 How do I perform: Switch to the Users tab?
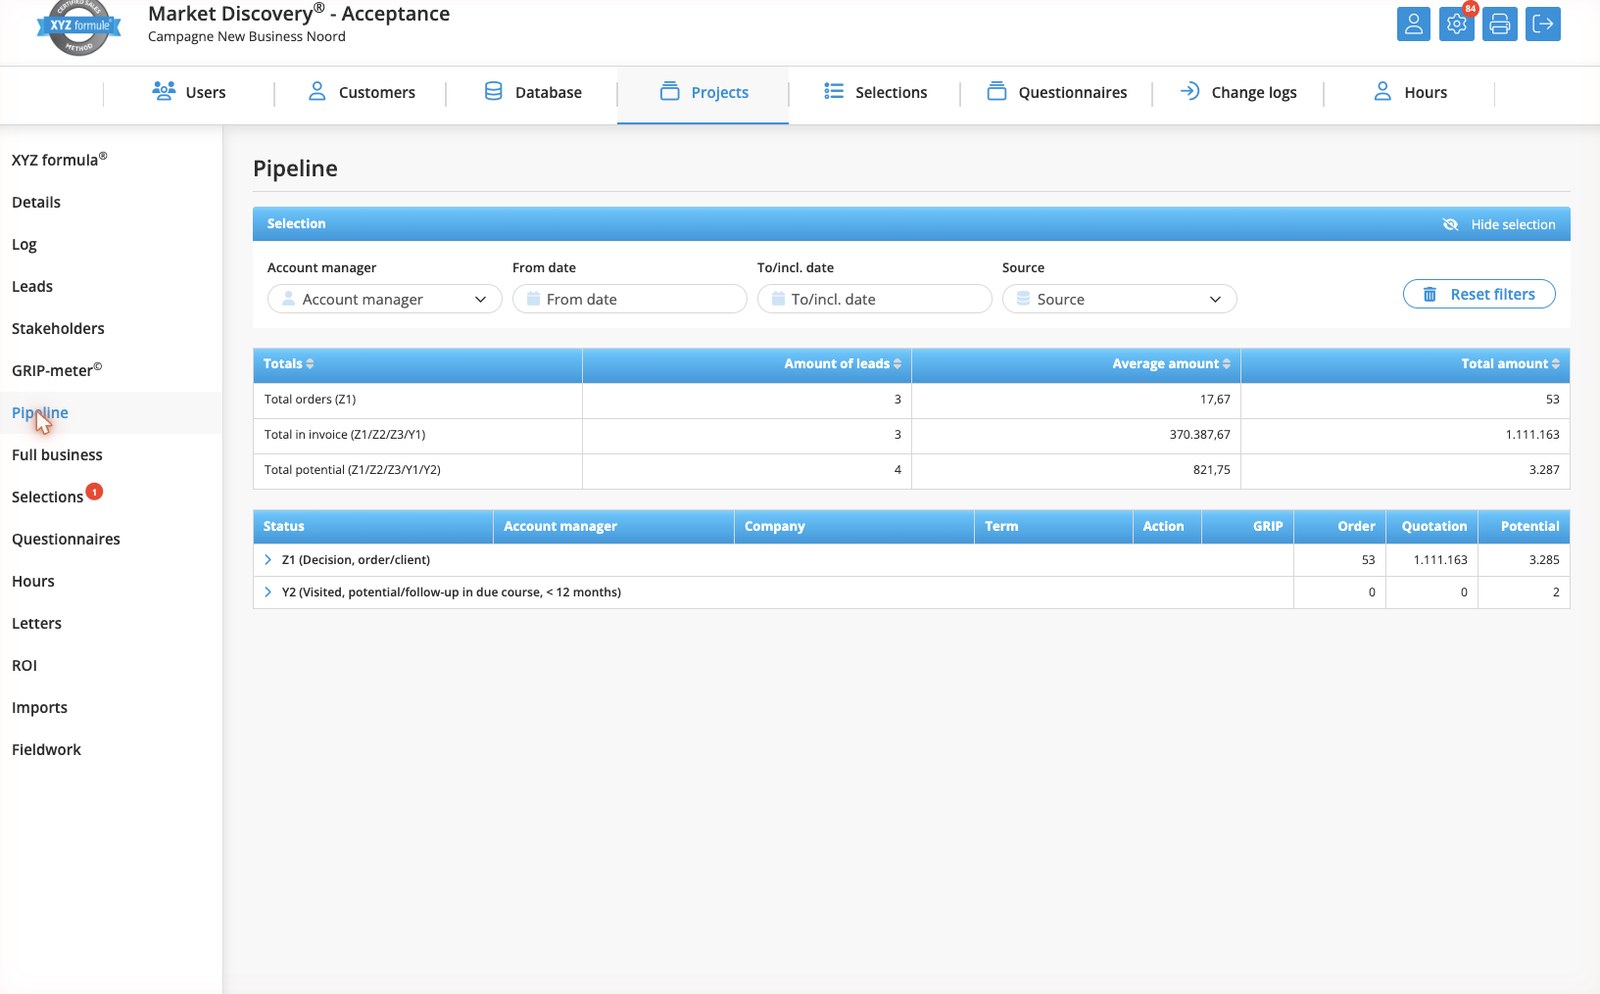coord(189,92)
